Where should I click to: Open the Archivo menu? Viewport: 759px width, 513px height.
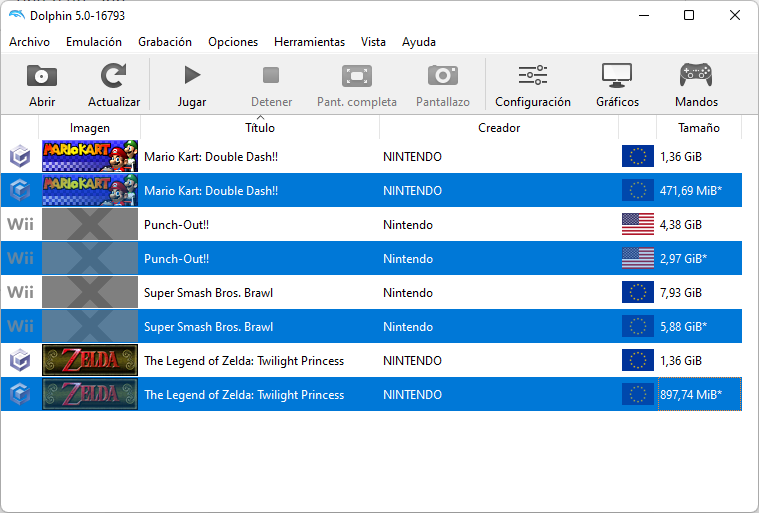click(x=29, y=42)
